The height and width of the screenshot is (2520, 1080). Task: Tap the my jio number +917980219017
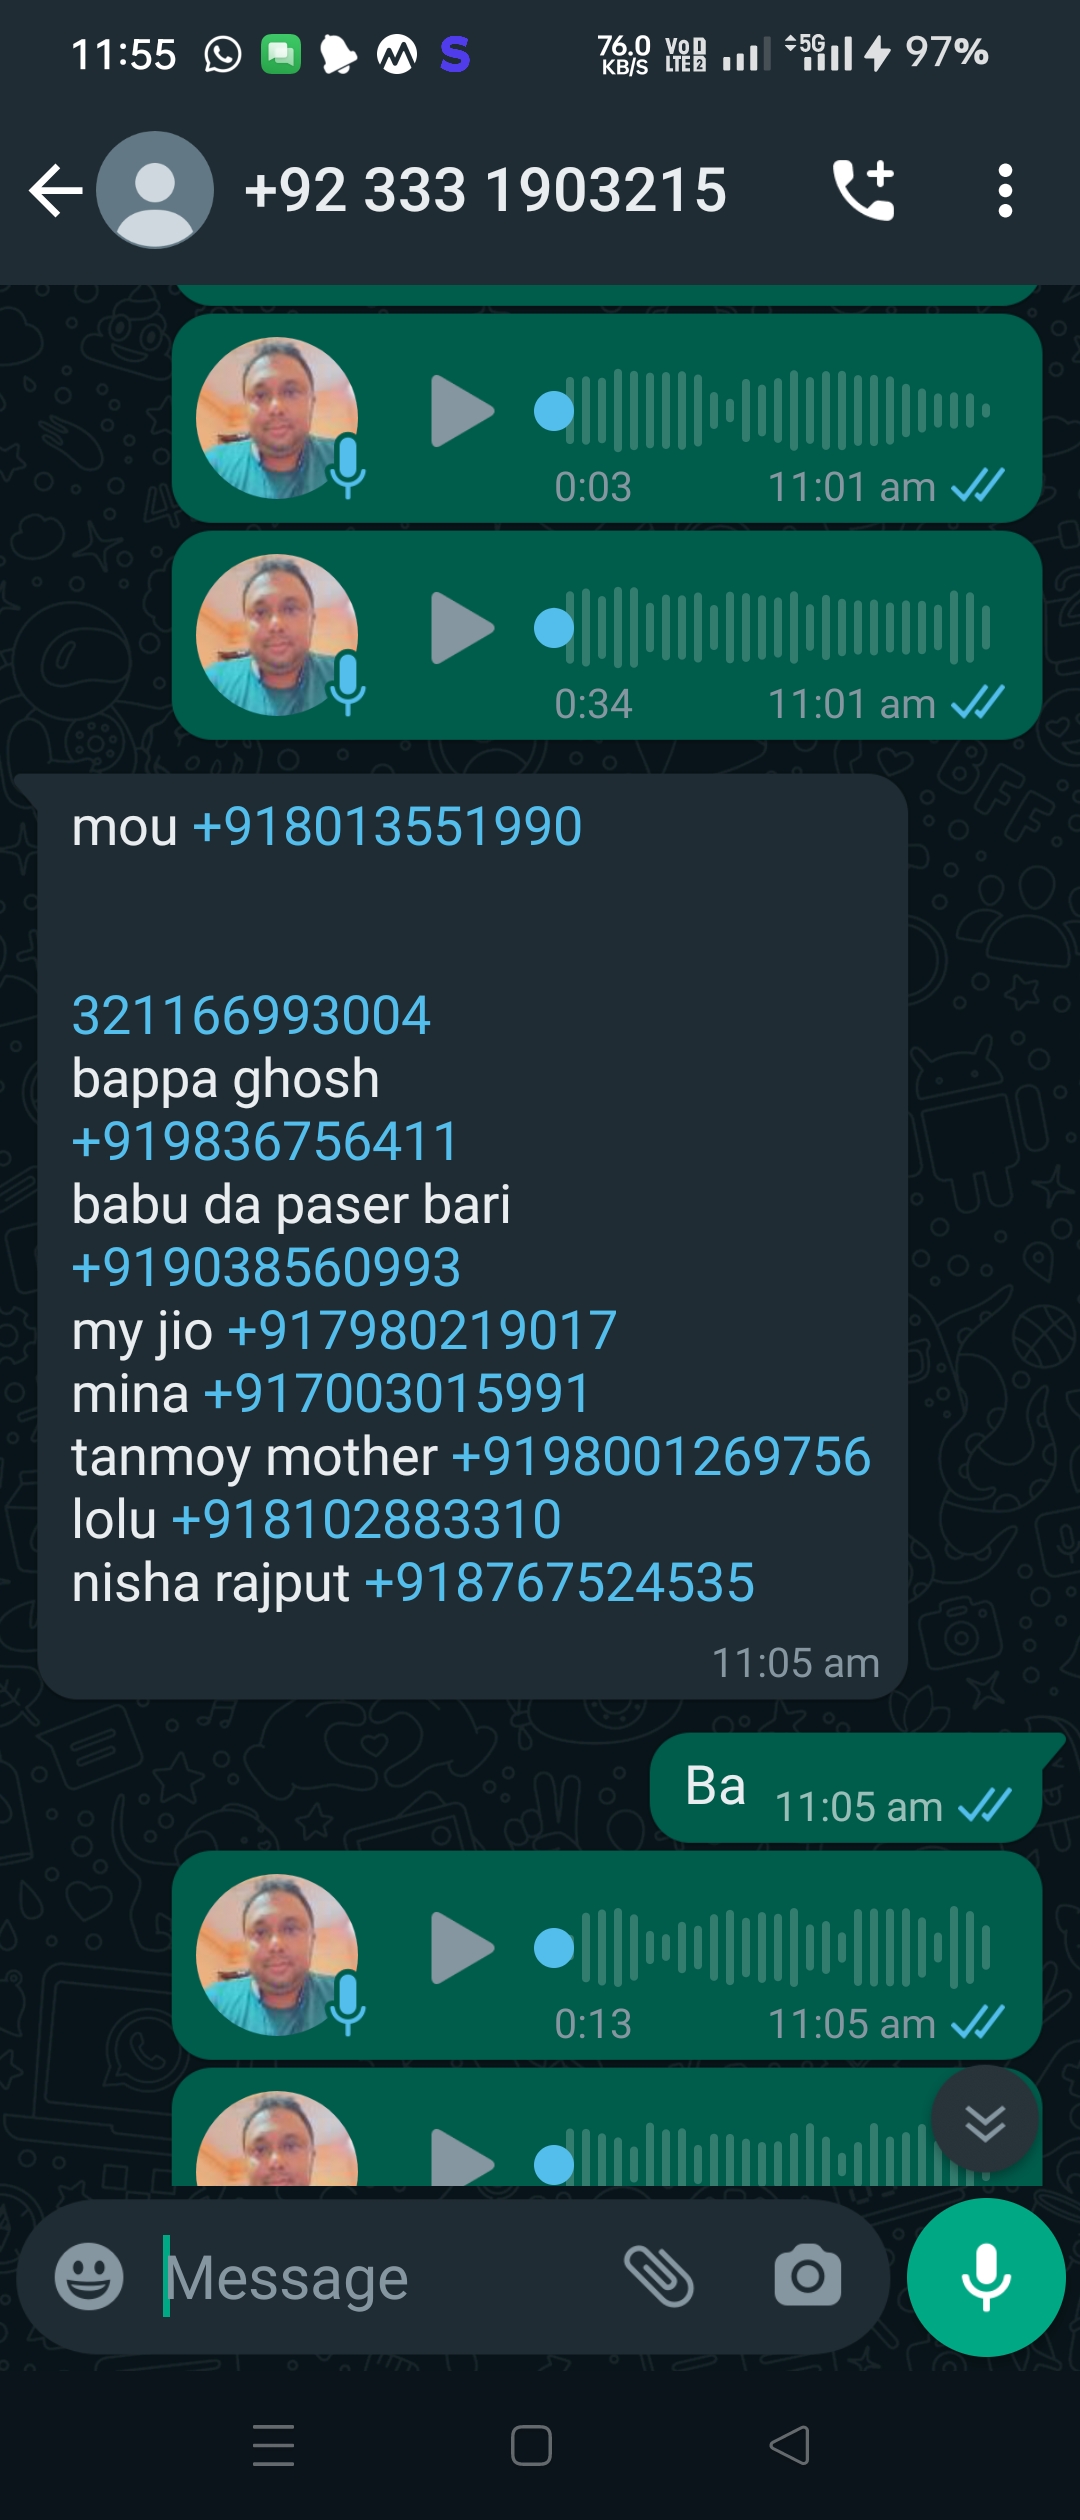click(422, 1331)
